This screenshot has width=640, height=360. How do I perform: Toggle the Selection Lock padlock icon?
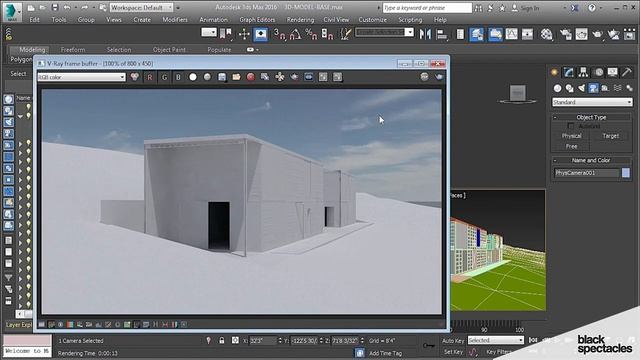[x=222, y=340]
